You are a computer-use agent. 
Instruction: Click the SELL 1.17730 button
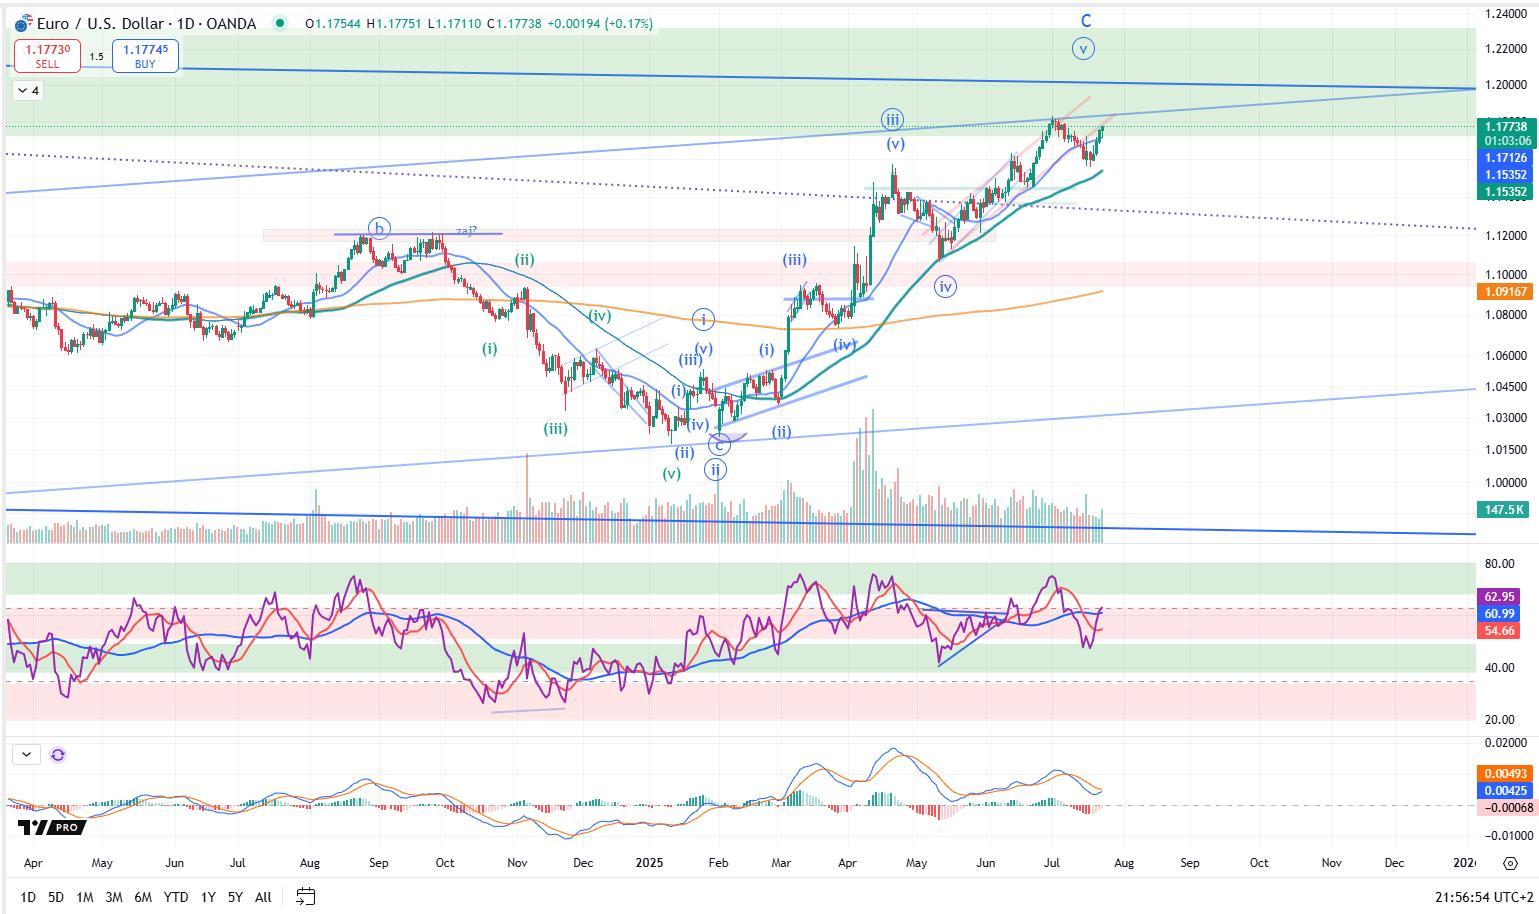click(x=47, y=56)
